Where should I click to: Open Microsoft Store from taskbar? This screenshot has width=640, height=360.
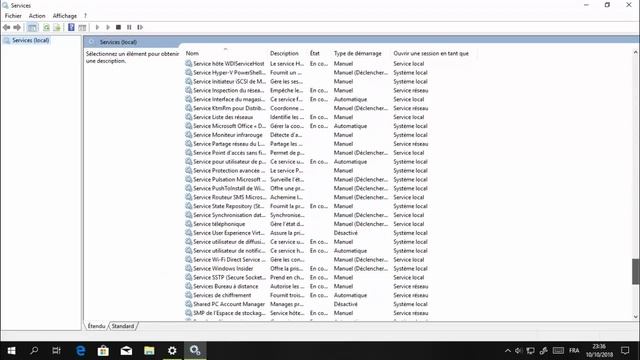pyautogui.click(x=103, y=351)
